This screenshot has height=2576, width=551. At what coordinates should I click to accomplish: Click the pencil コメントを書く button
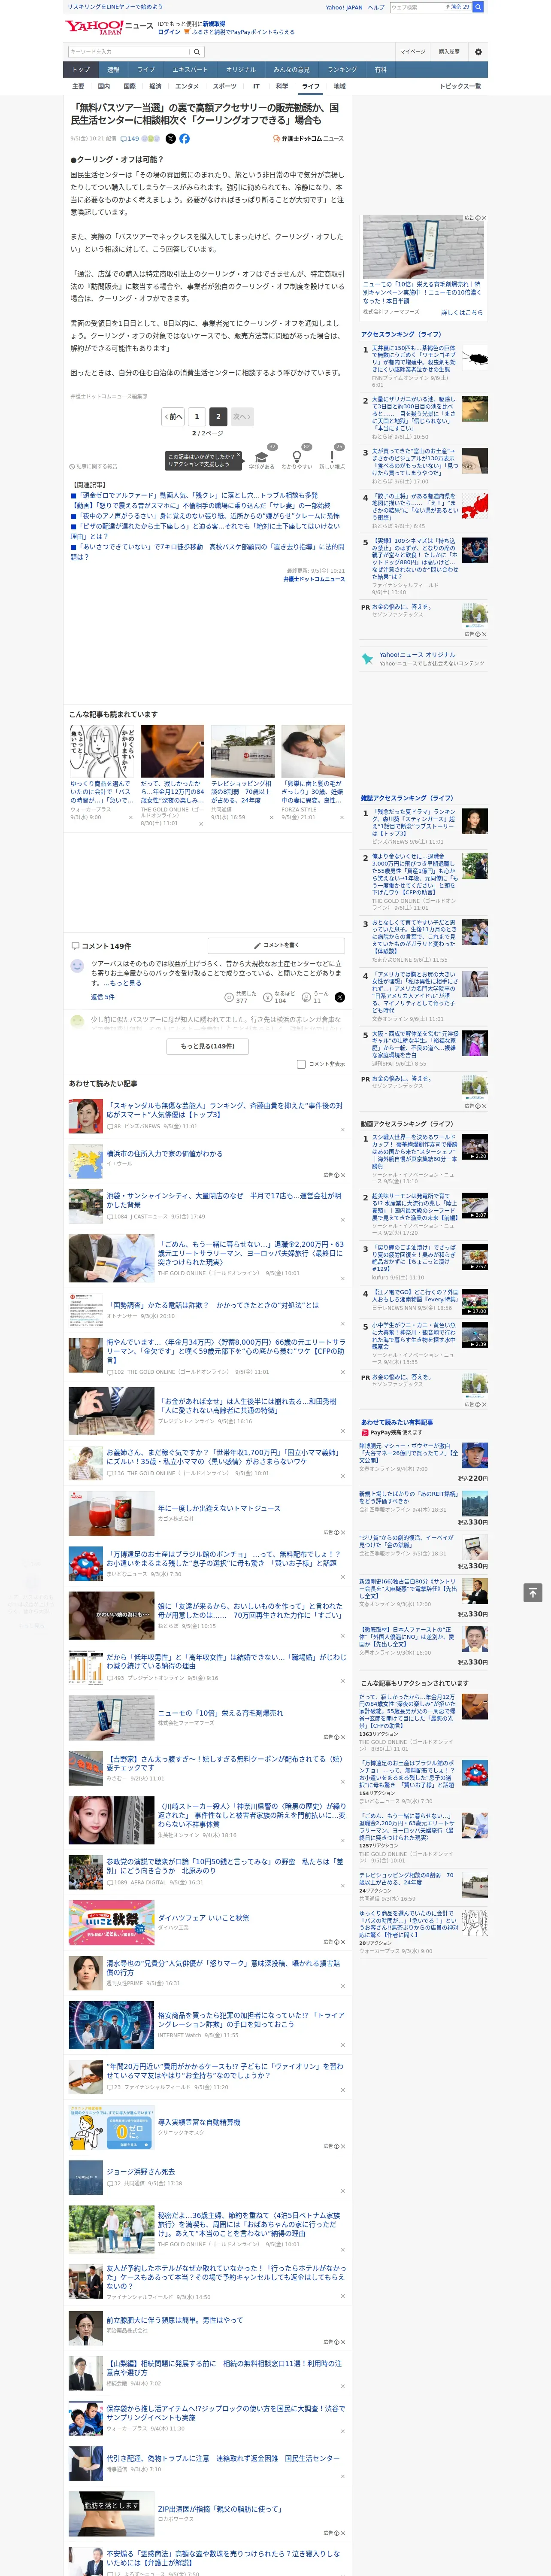point(276,945)
